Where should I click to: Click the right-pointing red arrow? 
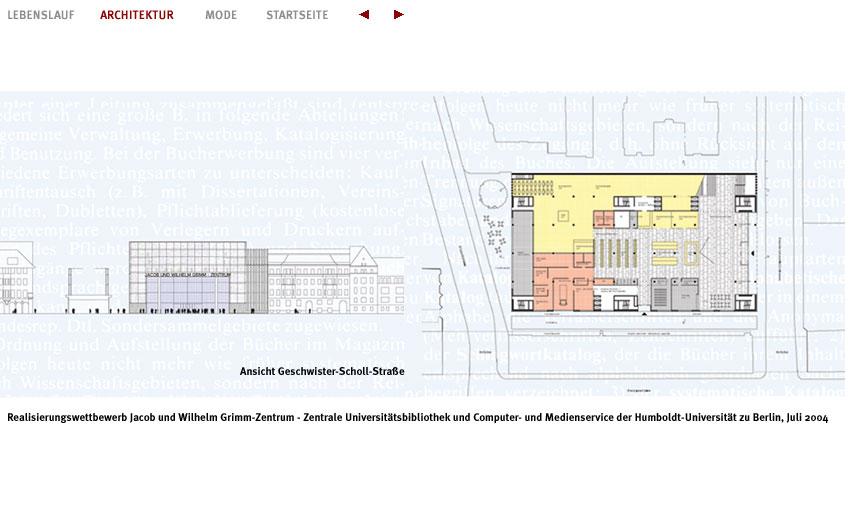pos(399,15)
